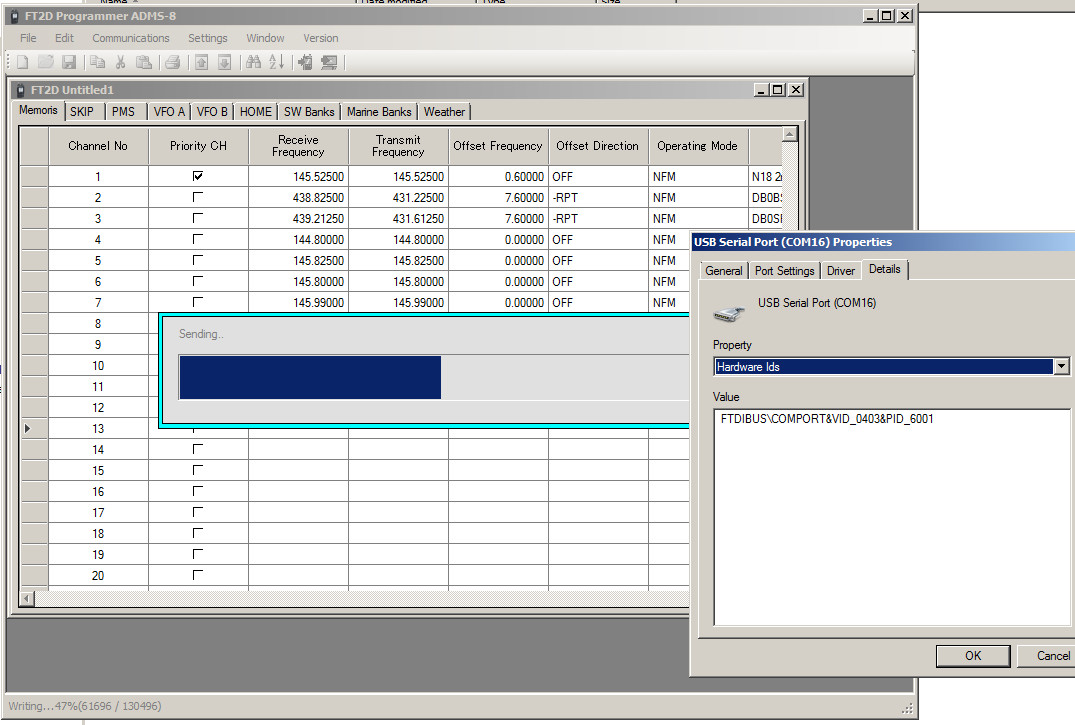Open the Property dropdown showing Hardware Ids
Screen dimensions: 1075x725
1061,366
